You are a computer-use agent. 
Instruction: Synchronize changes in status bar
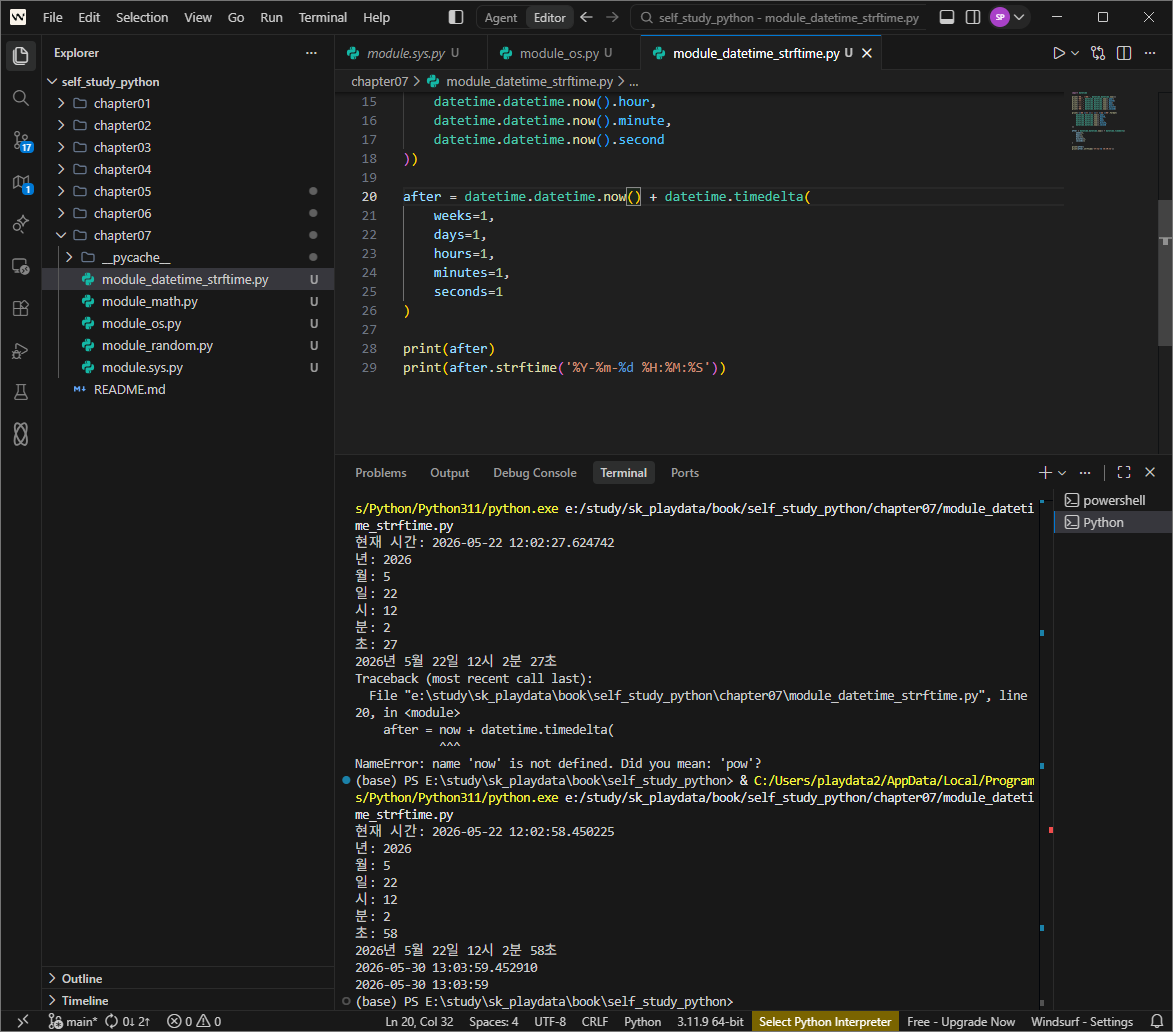(x=127, y=1021)
